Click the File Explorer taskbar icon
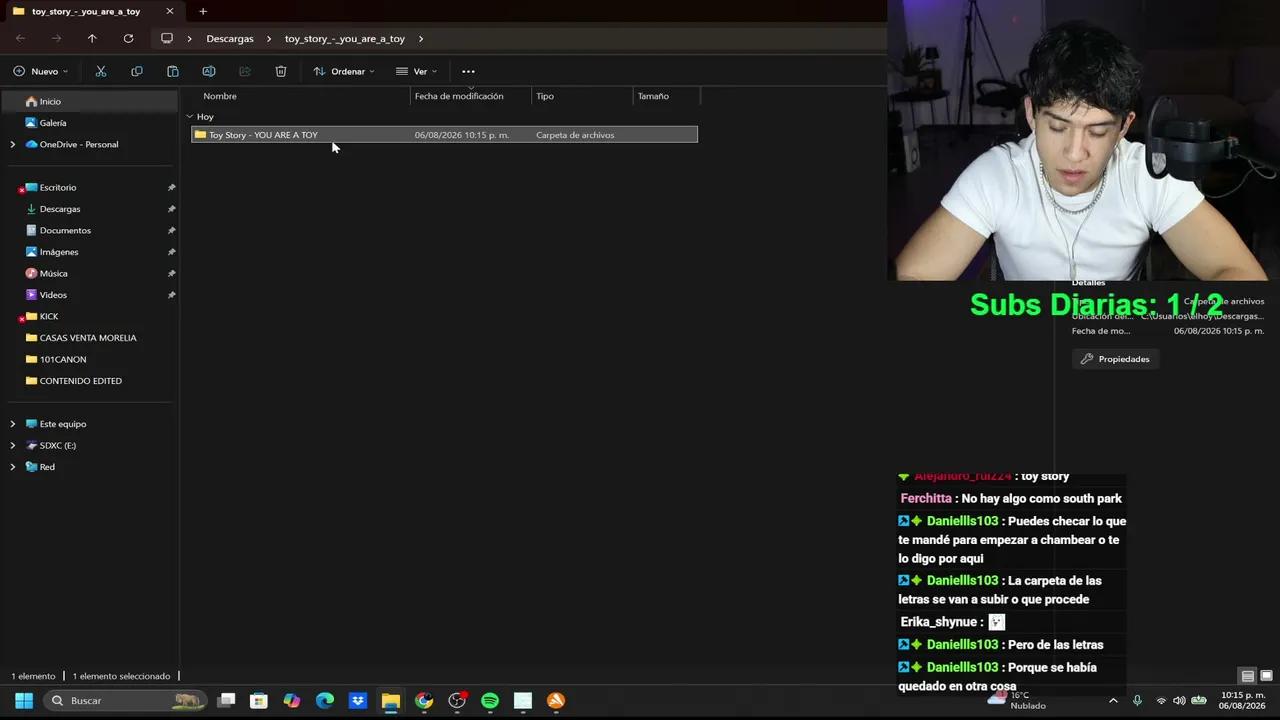This screenshot has height=720, width=1280. (391, 700)
